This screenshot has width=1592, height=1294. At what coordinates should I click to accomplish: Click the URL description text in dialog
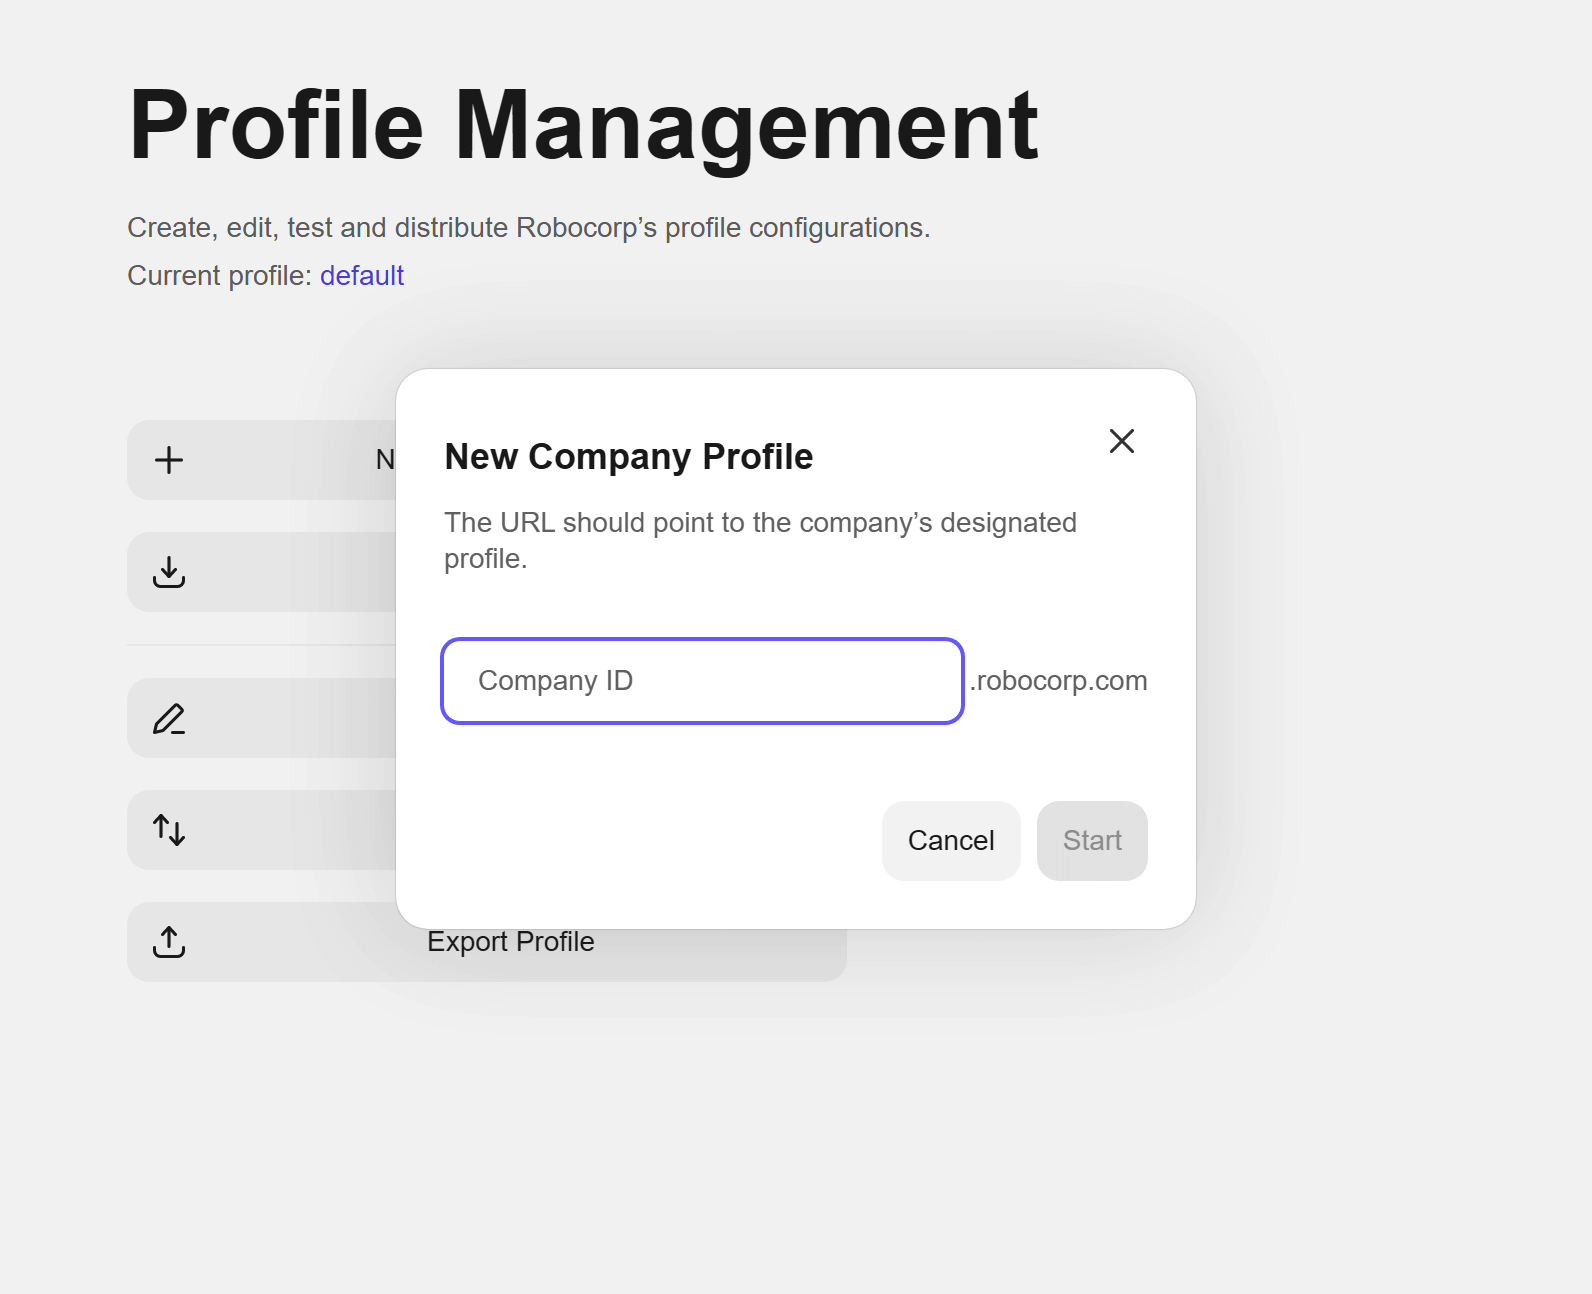tap(760, 541)
